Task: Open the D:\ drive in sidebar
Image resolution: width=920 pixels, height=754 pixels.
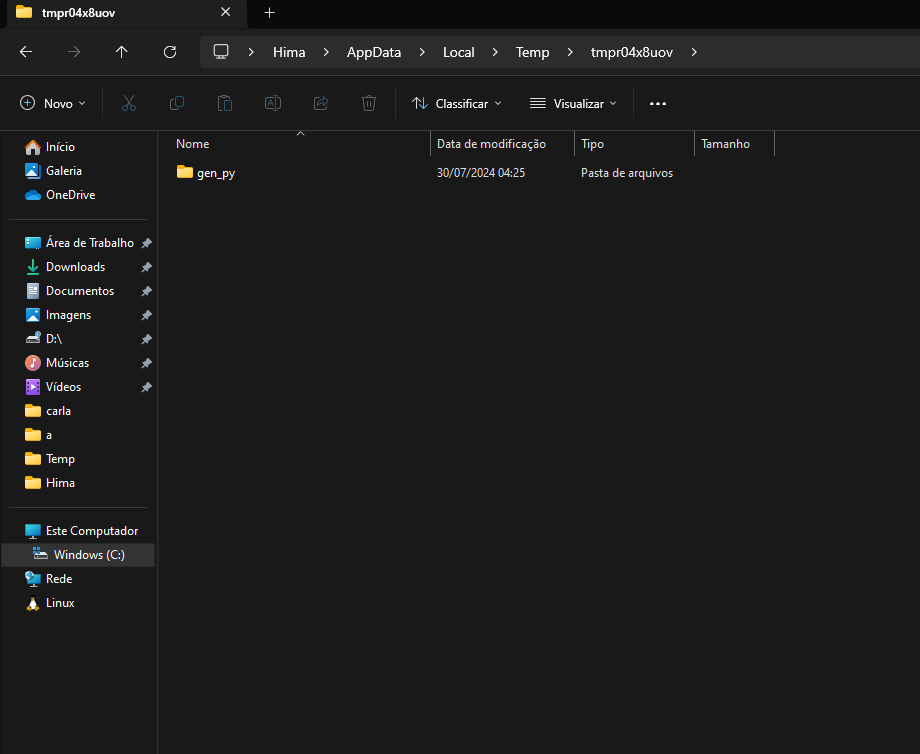Action: pos(43,339)
